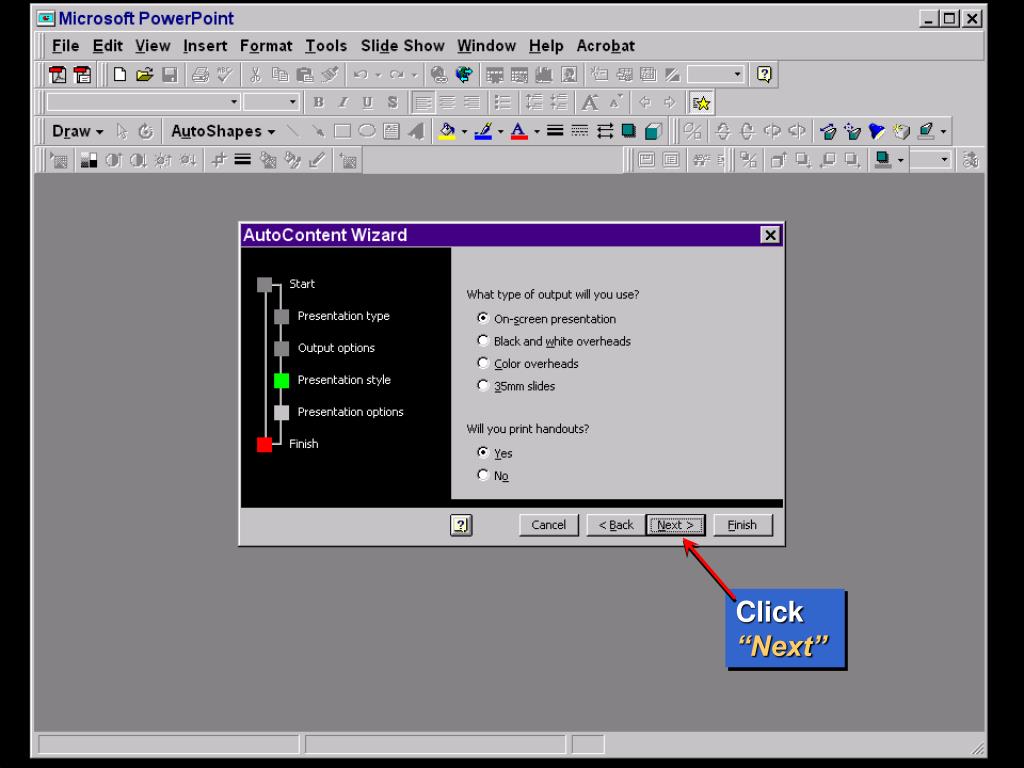Click the Bold B icon

318,103
